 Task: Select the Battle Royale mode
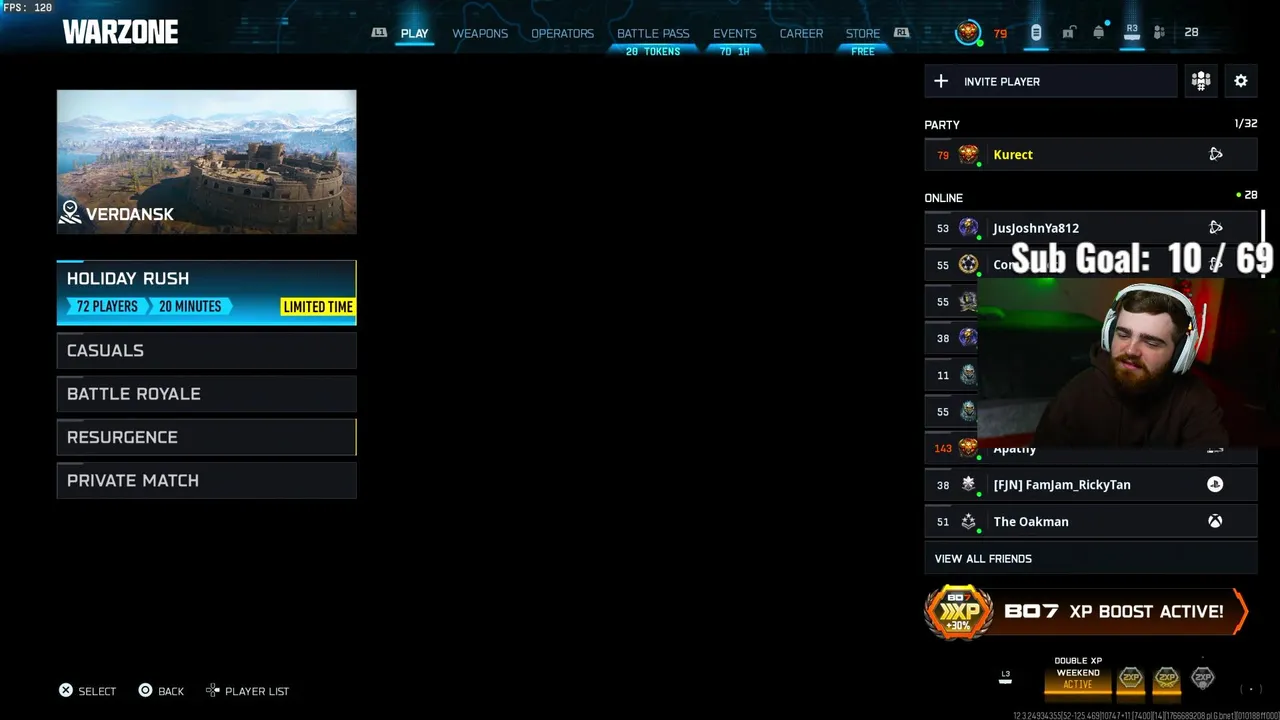(x=207, y=394)
